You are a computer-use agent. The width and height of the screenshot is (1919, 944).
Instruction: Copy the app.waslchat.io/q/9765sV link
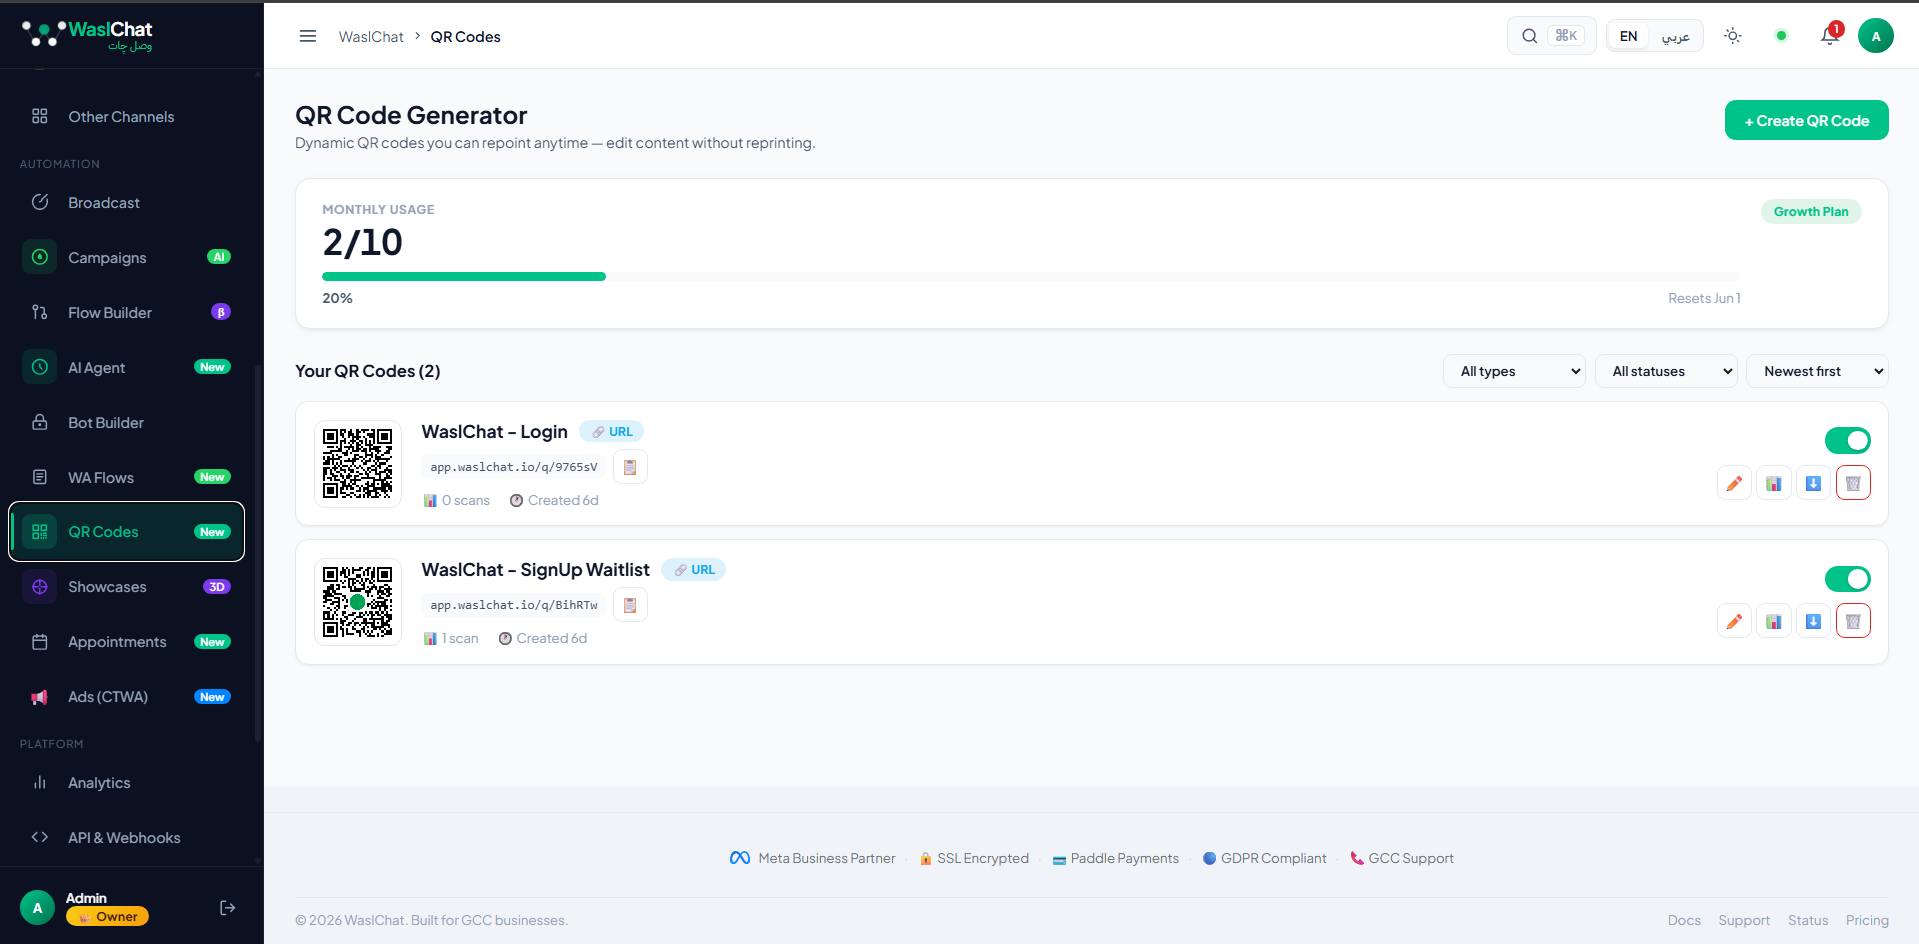[x=630, y=467]
